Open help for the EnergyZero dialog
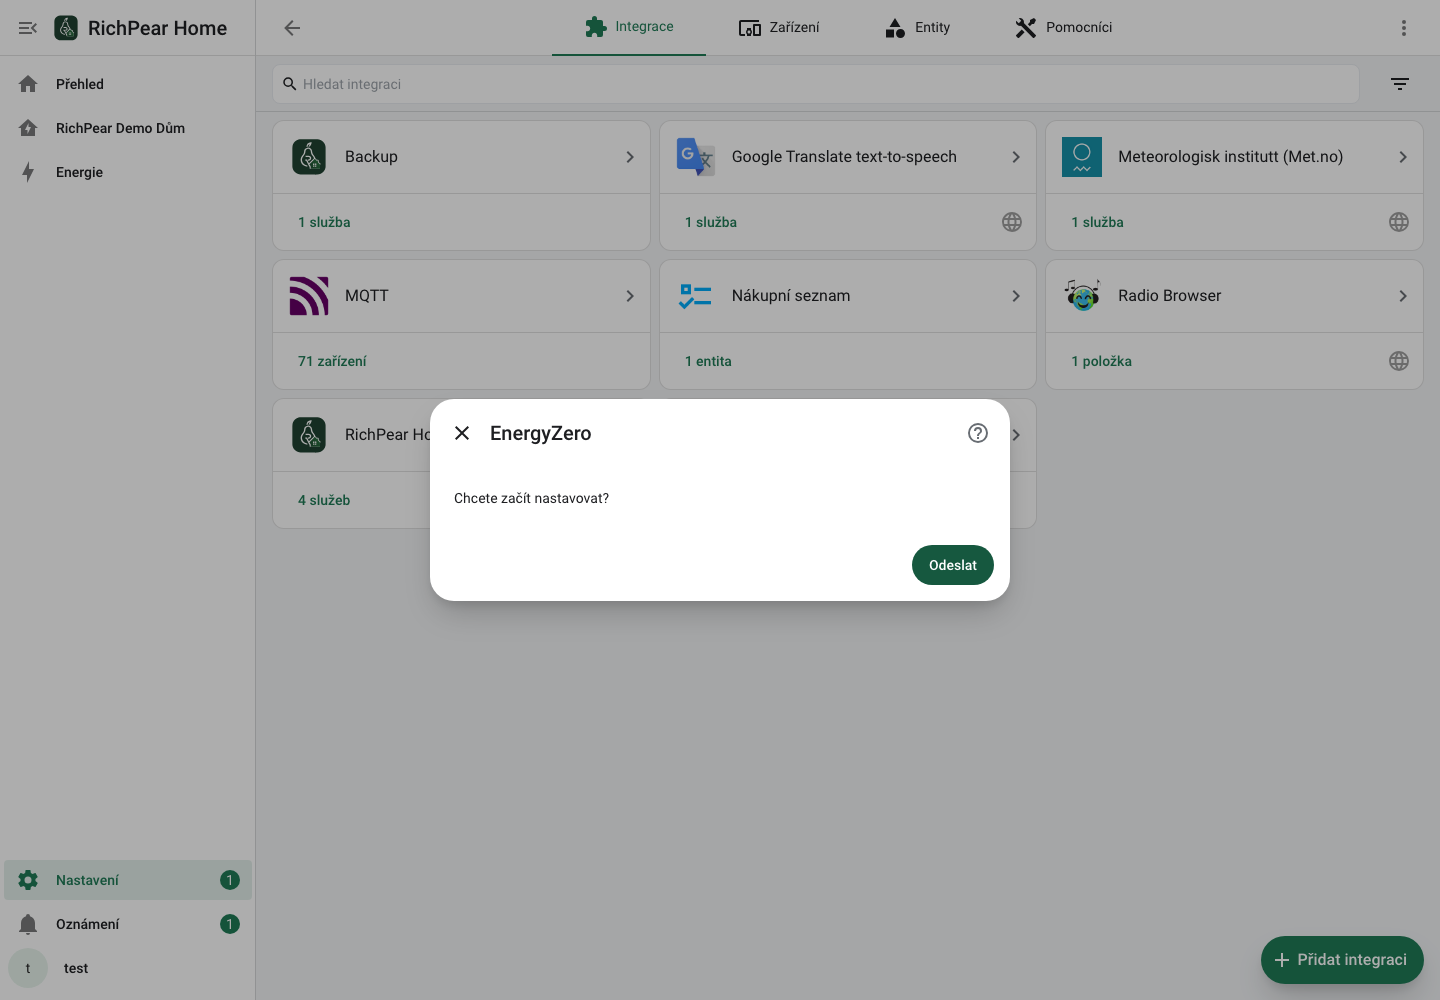 (x=978, y=433)
